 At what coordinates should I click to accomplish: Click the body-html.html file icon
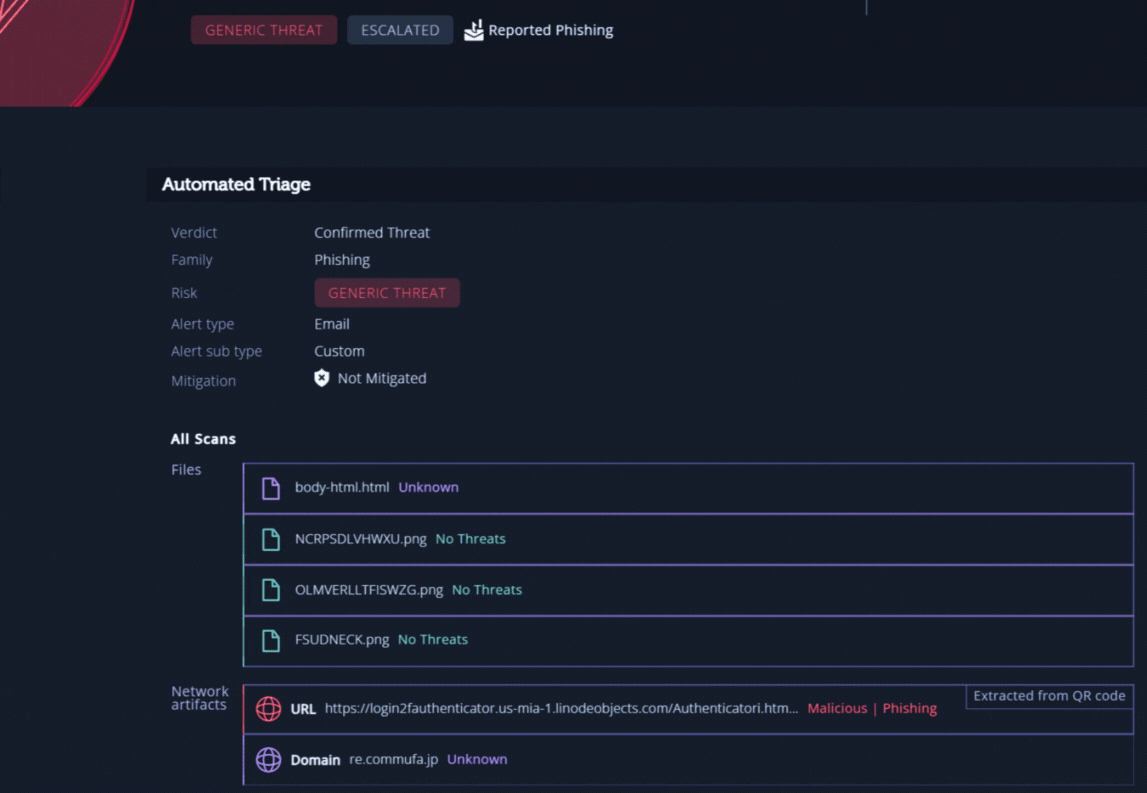[270, 488]
